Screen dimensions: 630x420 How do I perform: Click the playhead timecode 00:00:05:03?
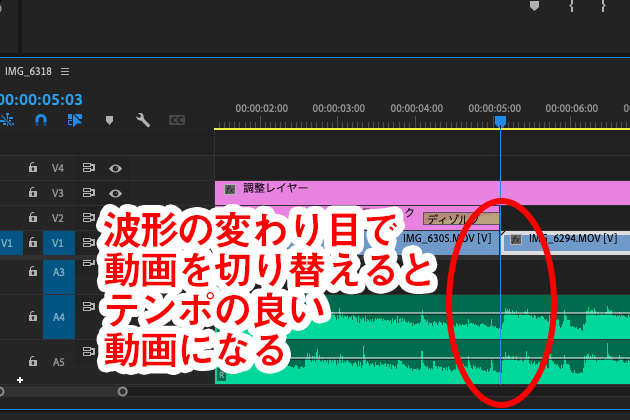40,99
